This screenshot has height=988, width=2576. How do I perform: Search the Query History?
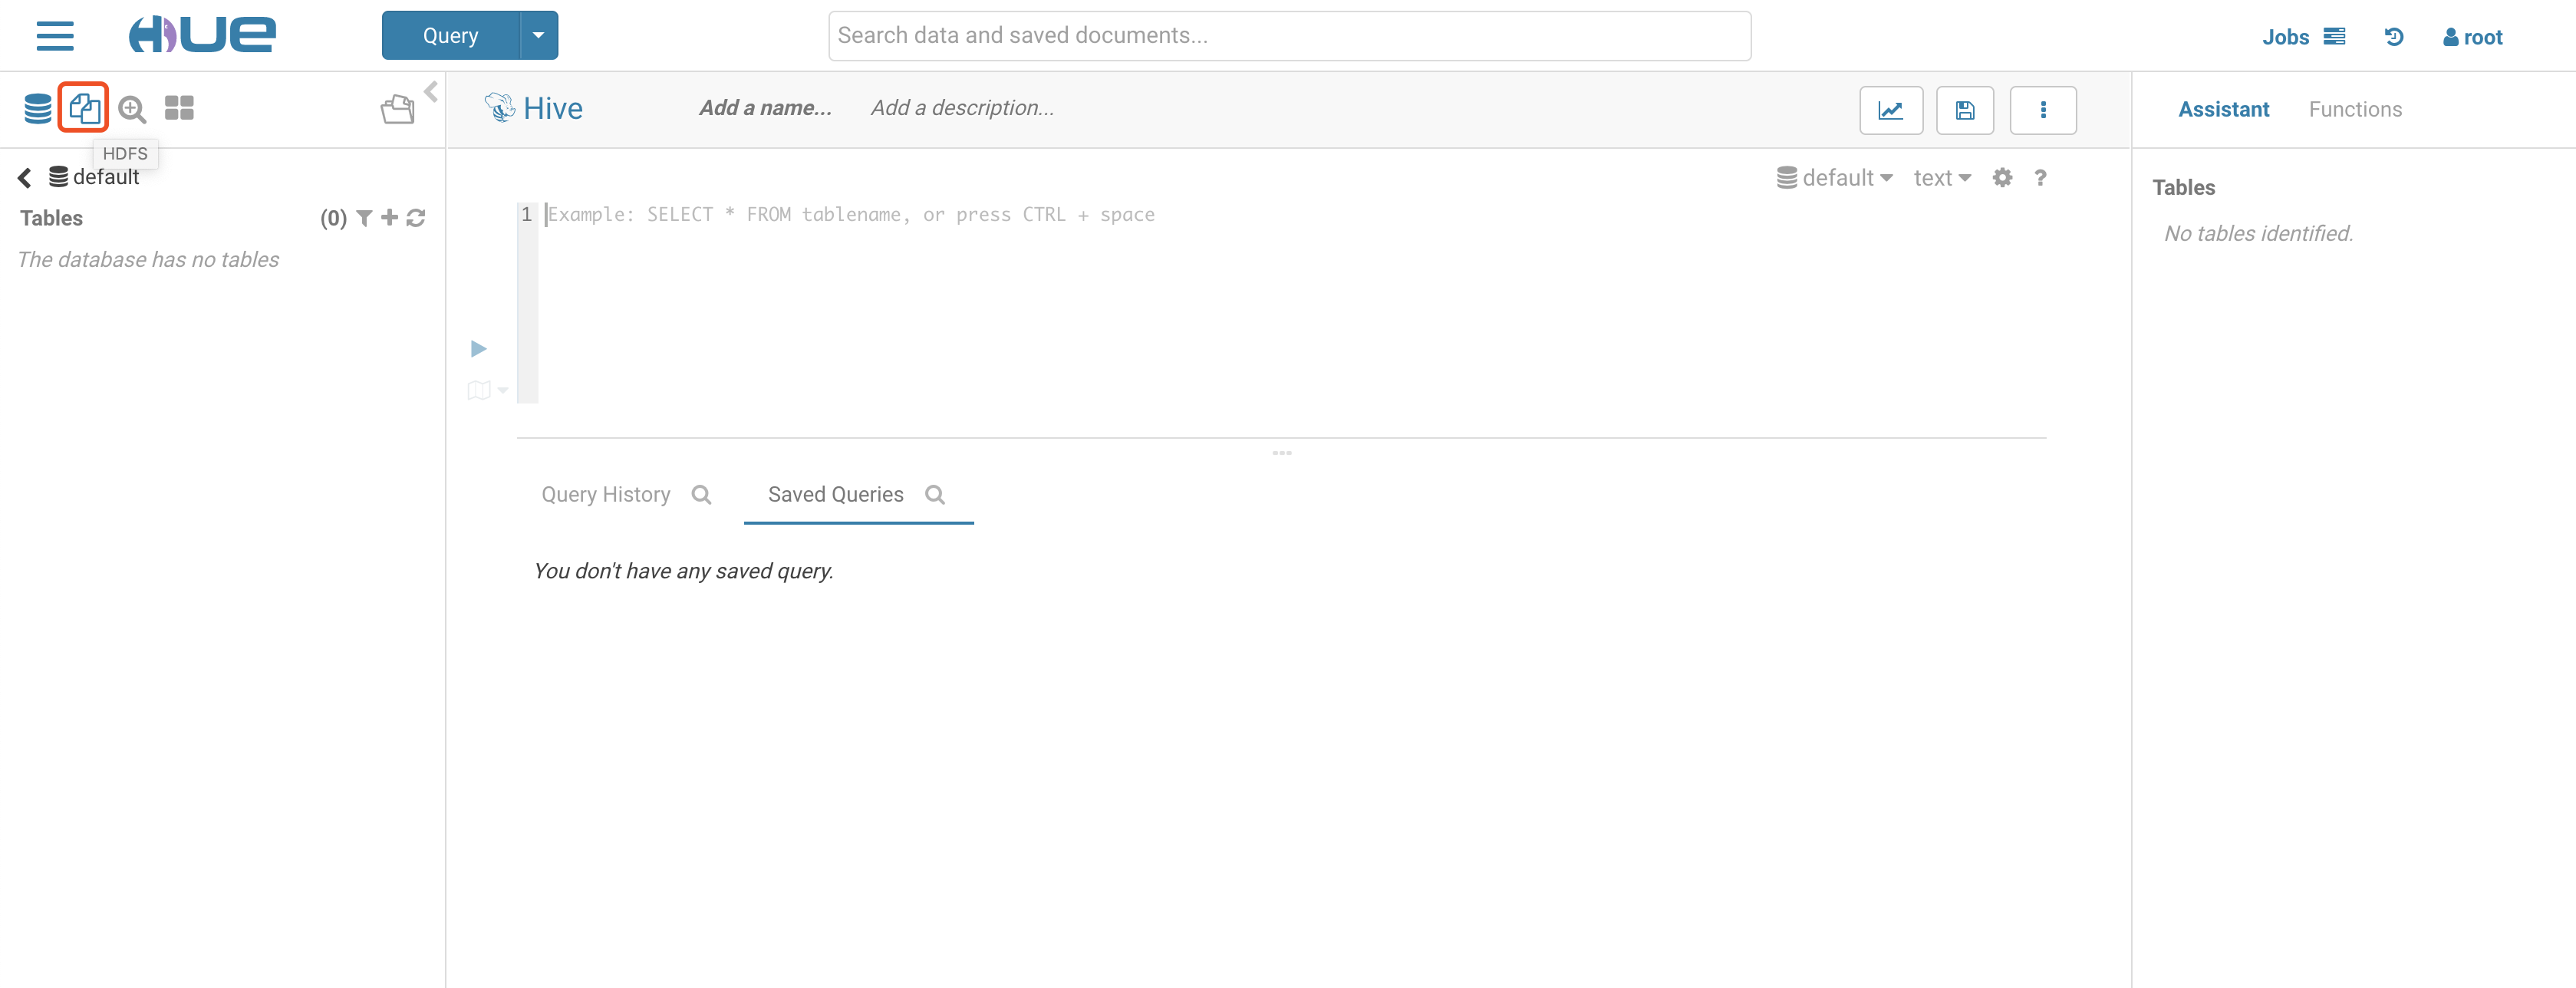(x=702, y=495)
